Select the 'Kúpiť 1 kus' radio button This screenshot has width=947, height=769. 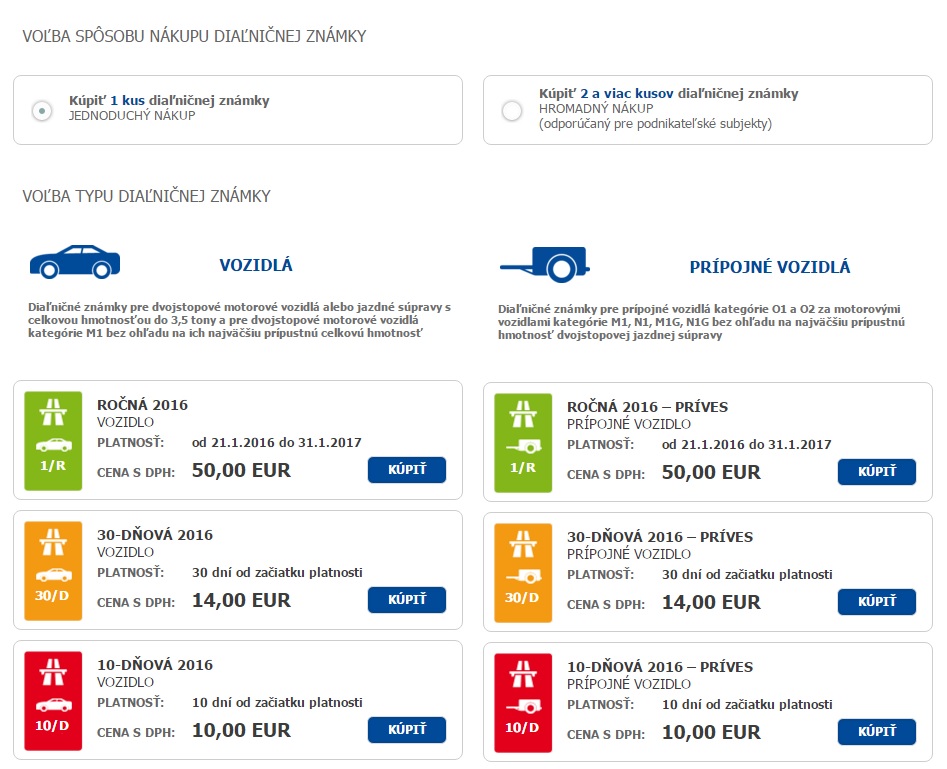[x=42, y=111]
